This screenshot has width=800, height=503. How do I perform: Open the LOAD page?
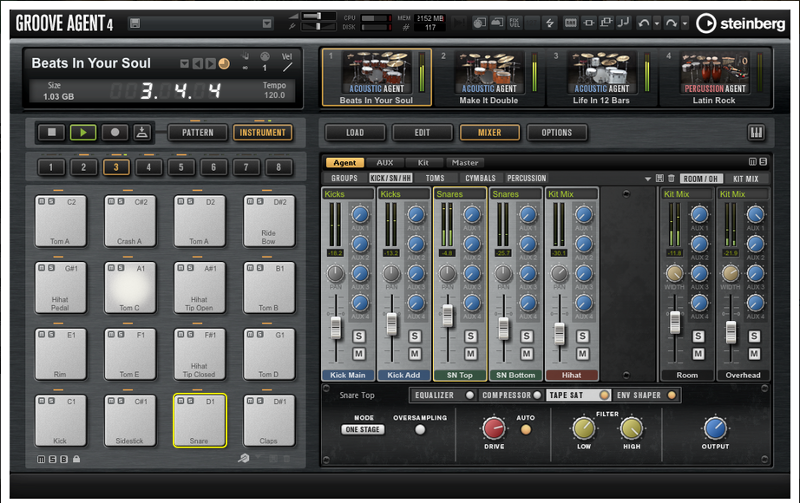click(x=355, y=133)
